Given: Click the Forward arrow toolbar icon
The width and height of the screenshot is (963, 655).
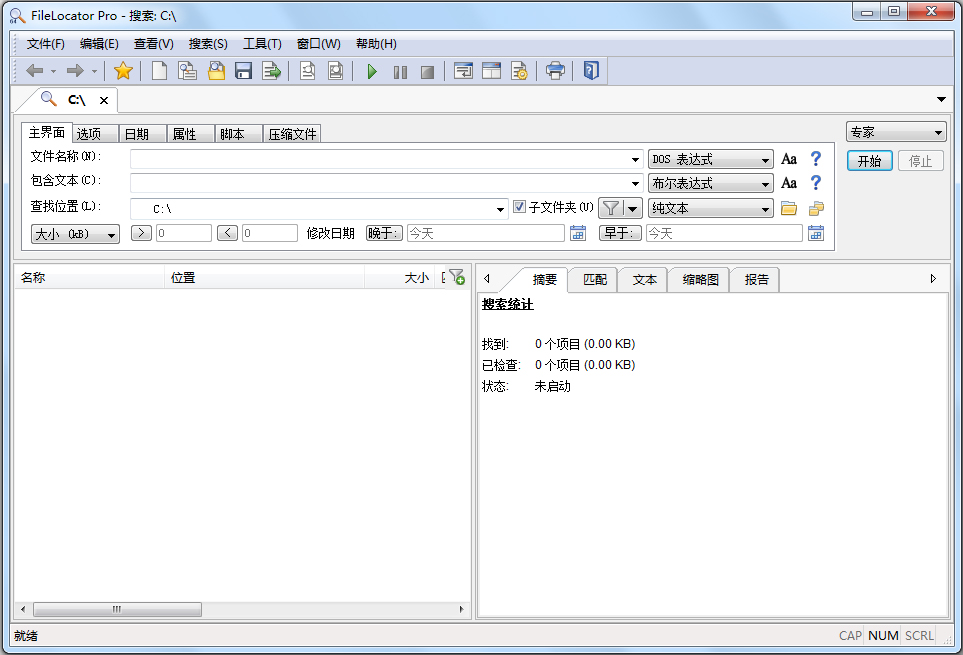Looking at the screenshot, I should (x=75, y=71).
